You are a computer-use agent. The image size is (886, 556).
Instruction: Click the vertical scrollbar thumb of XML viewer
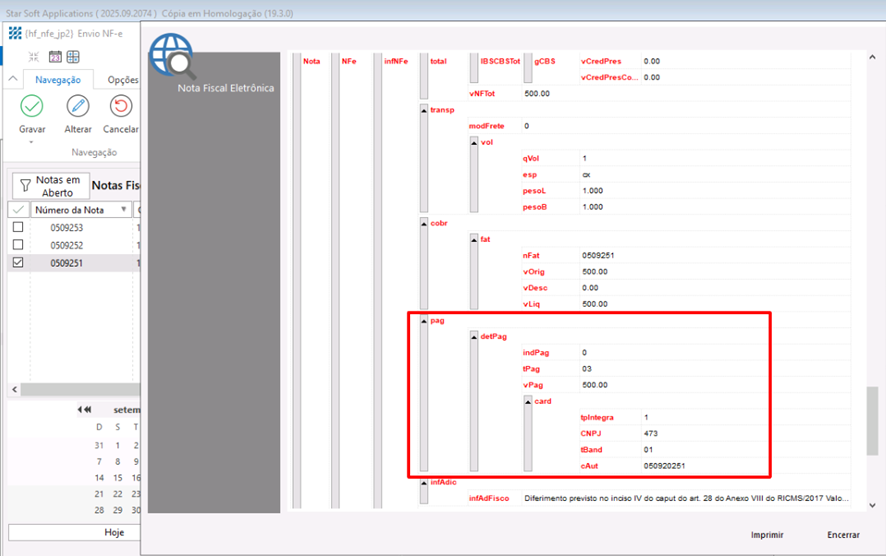(x=872, y=420)
